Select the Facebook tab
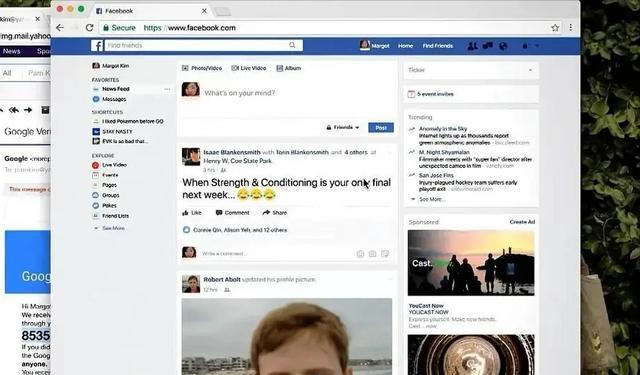 coord(151,11)
